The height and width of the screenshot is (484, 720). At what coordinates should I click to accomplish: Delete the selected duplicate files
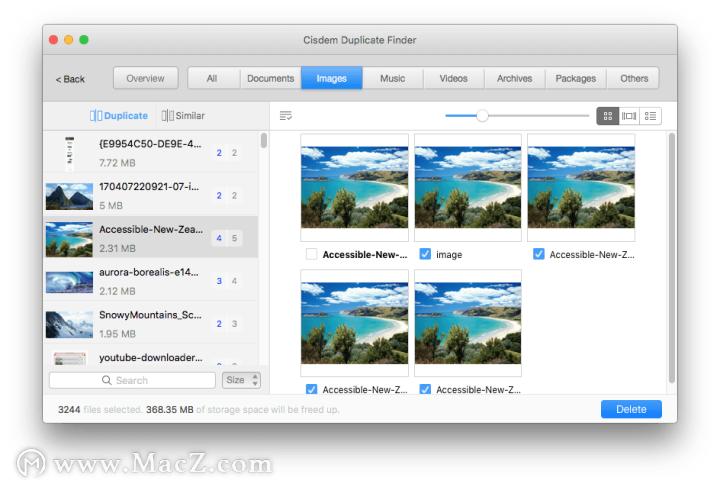pyautogui.click(x=631, y=409)
